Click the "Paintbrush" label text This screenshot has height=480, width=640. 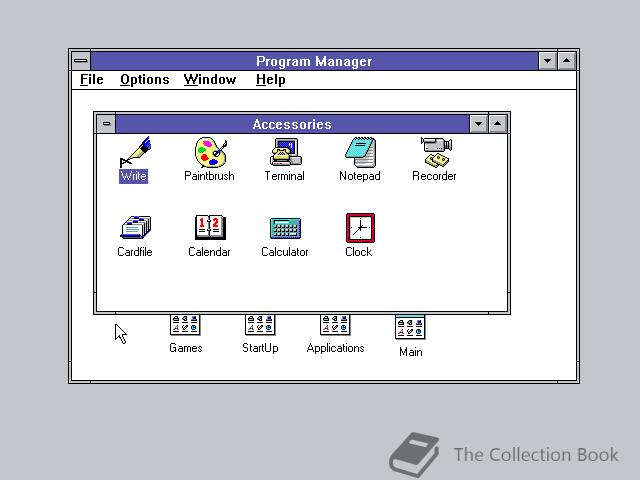click(x=209, y=176)
